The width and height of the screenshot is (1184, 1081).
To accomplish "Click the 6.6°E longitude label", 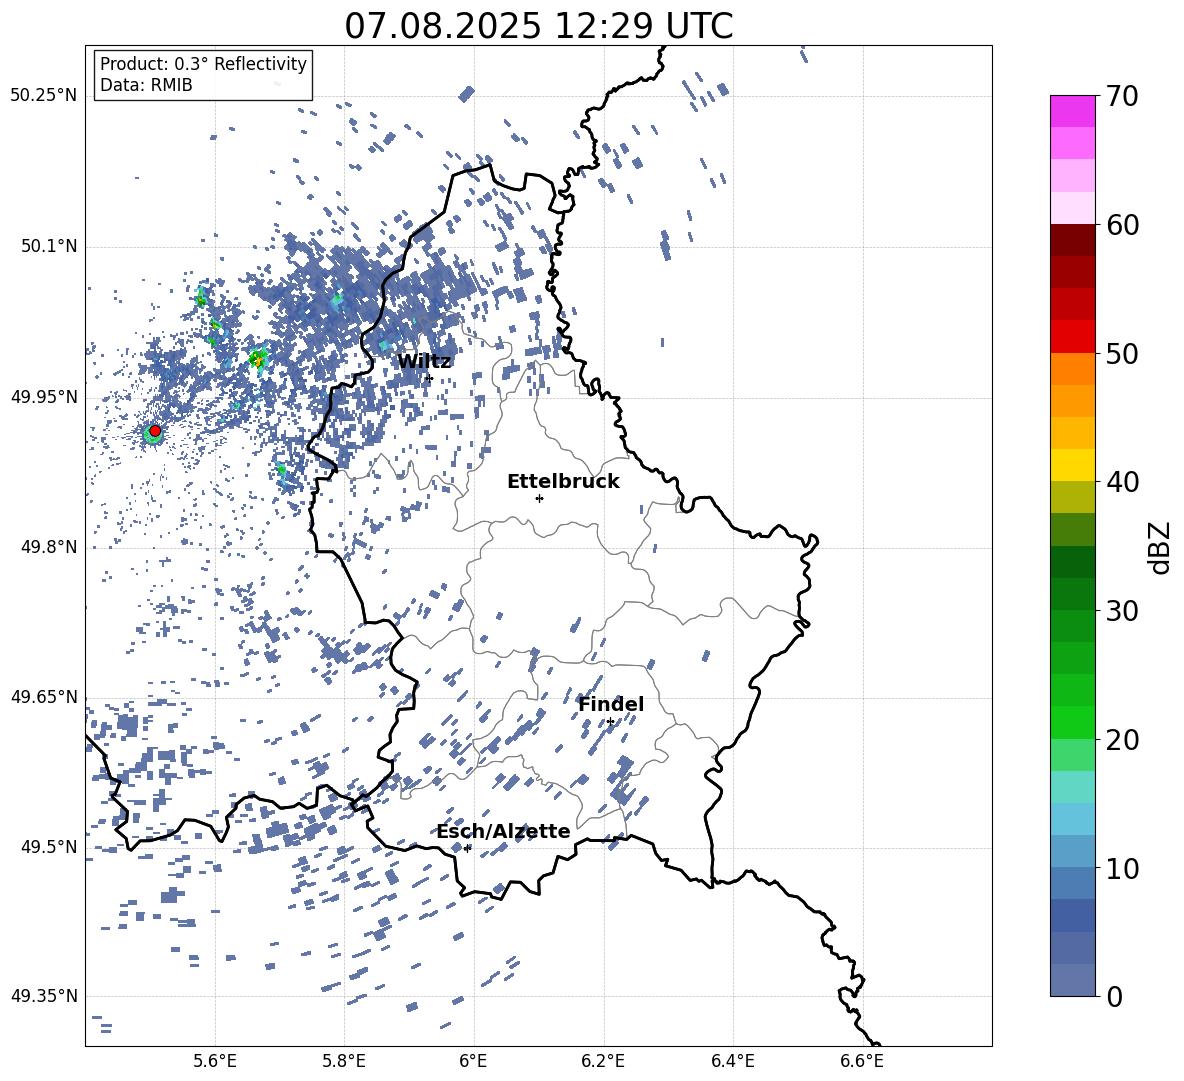I will pyautogui.click(x=862, y=1061).
